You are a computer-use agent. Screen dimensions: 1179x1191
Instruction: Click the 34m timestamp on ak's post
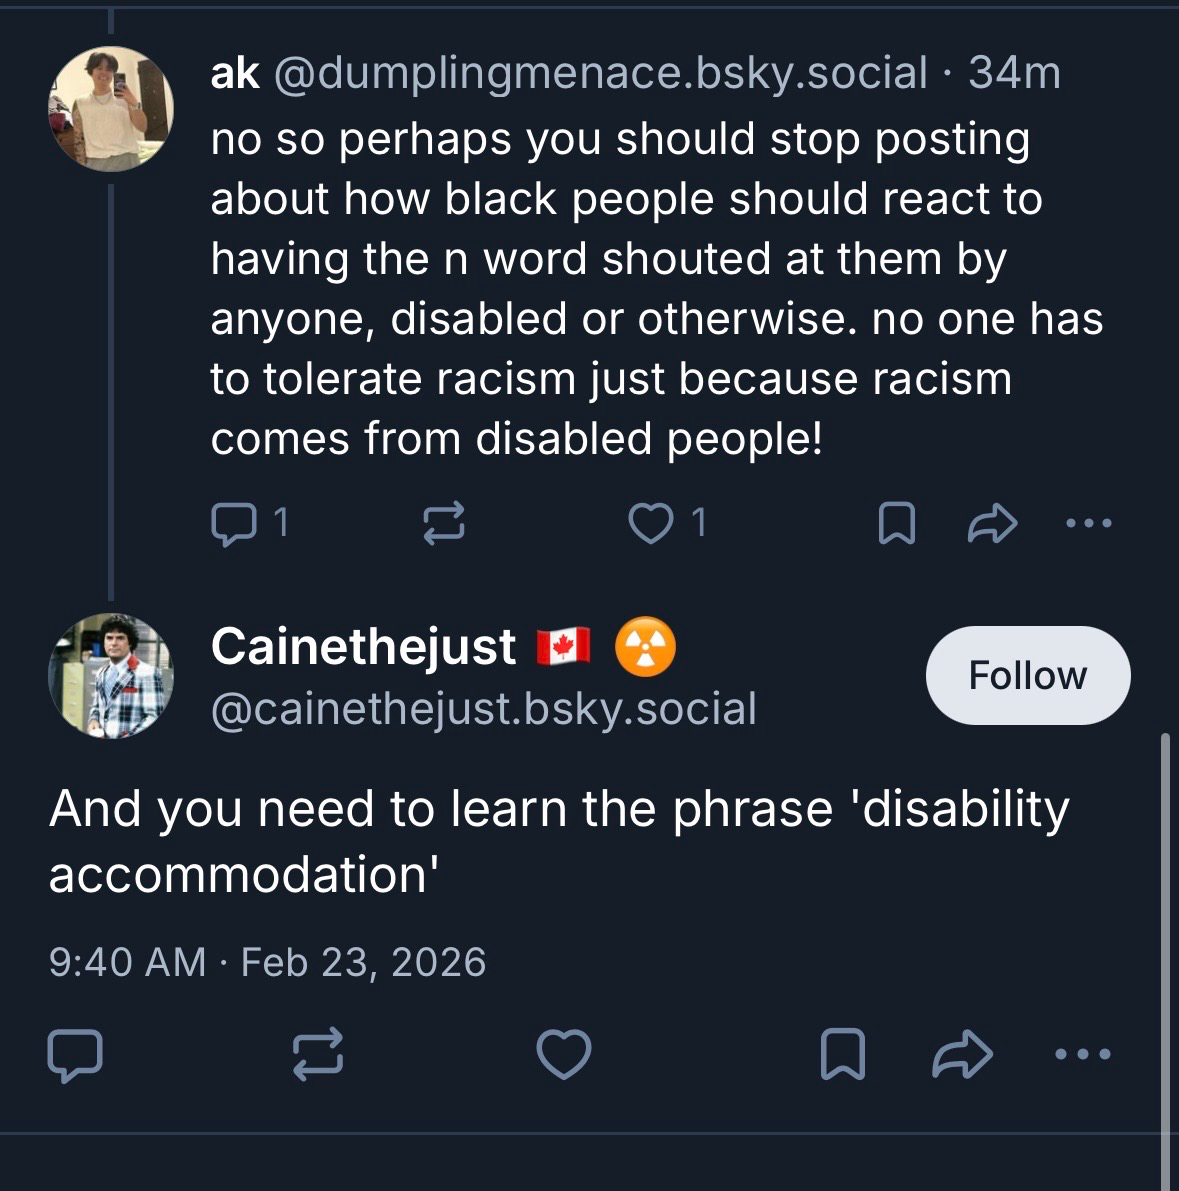1014,74
